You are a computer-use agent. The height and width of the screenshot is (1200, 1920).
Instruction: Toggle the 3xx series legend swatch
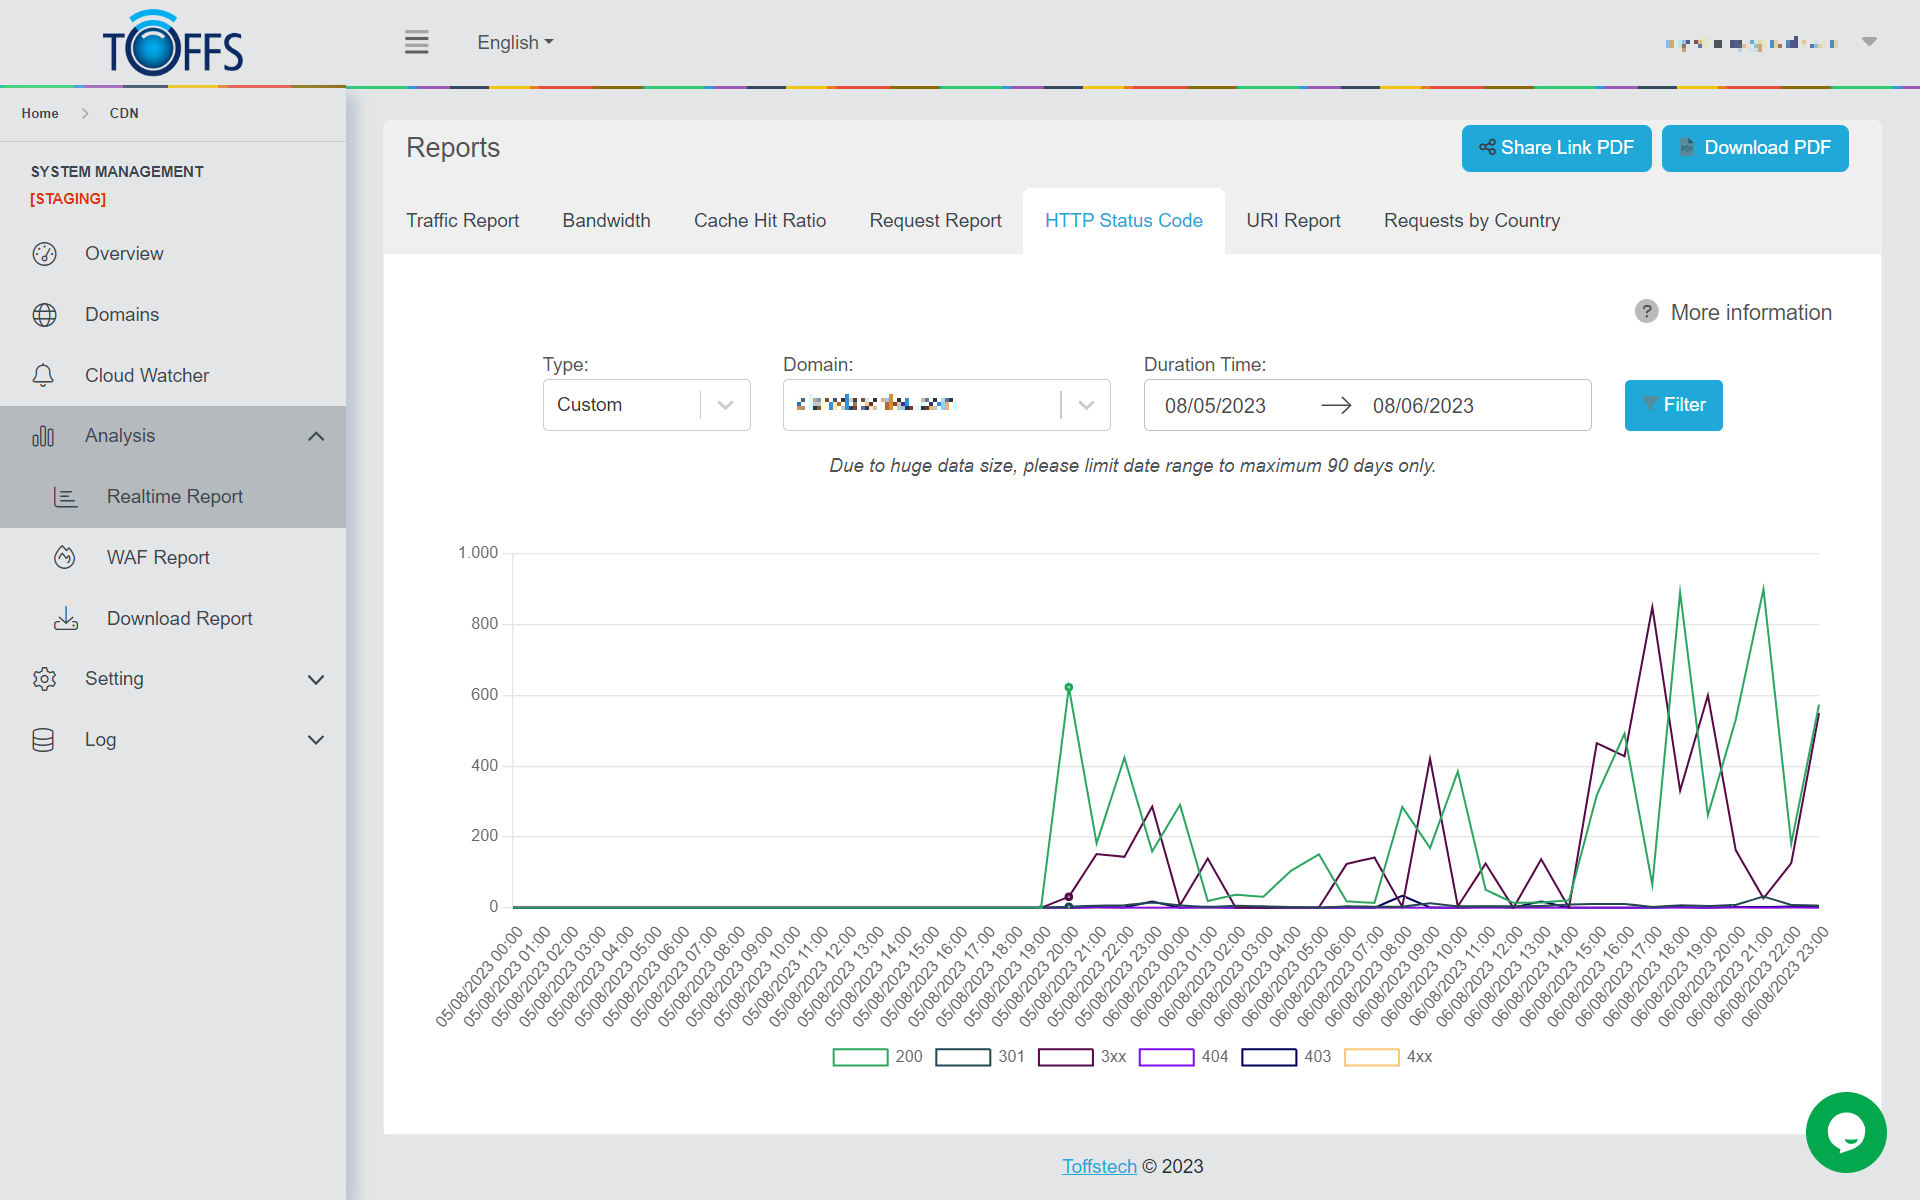[x=1065, y=1057]
